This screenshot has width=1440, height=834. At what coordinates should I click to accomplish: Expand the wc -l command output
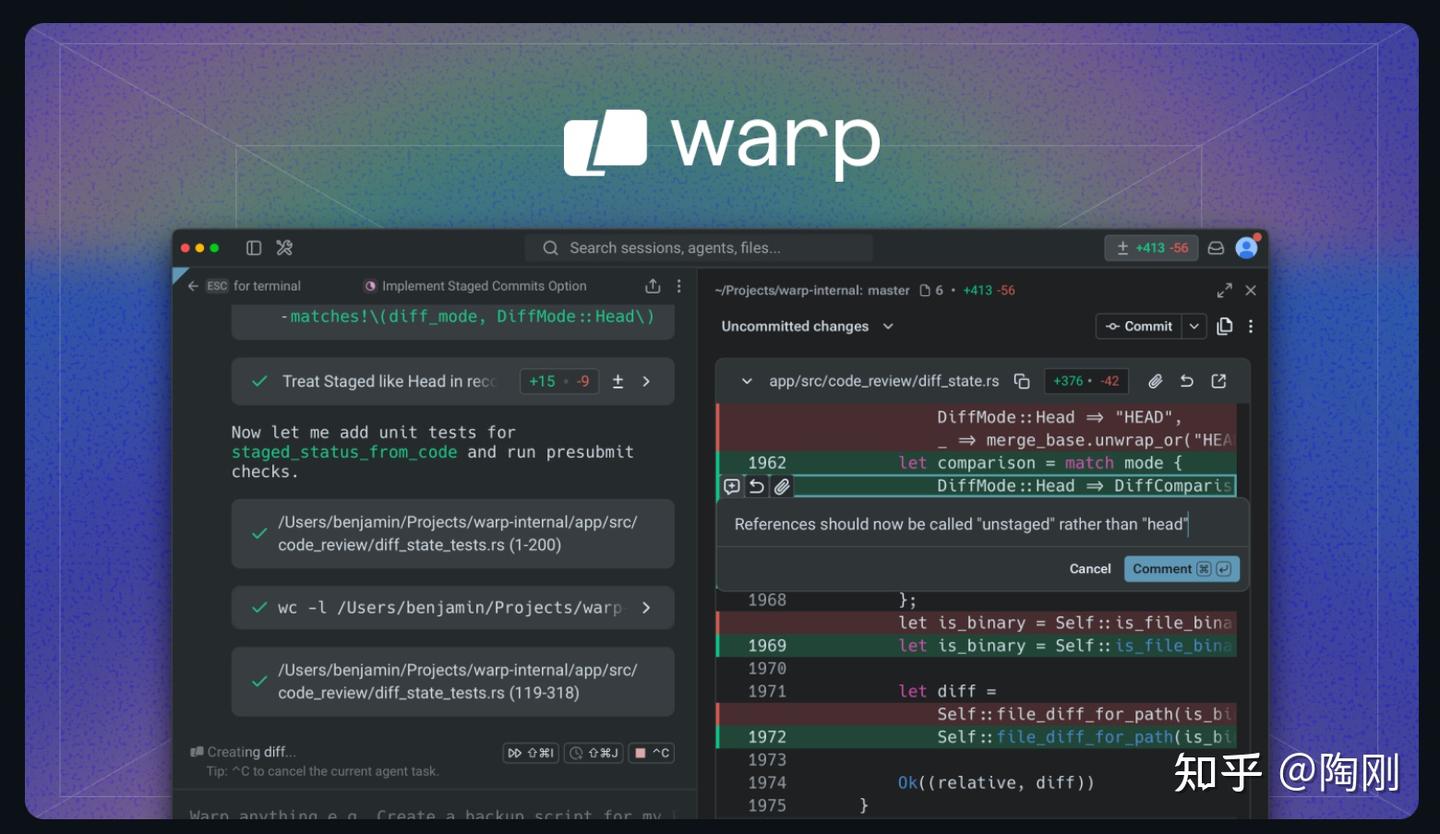coord(646,607)
